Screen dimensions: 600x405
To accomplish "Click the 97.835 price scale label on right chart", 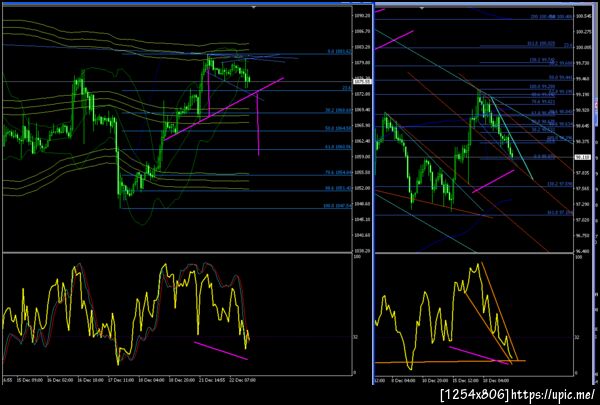I will (x=583, y=173).
